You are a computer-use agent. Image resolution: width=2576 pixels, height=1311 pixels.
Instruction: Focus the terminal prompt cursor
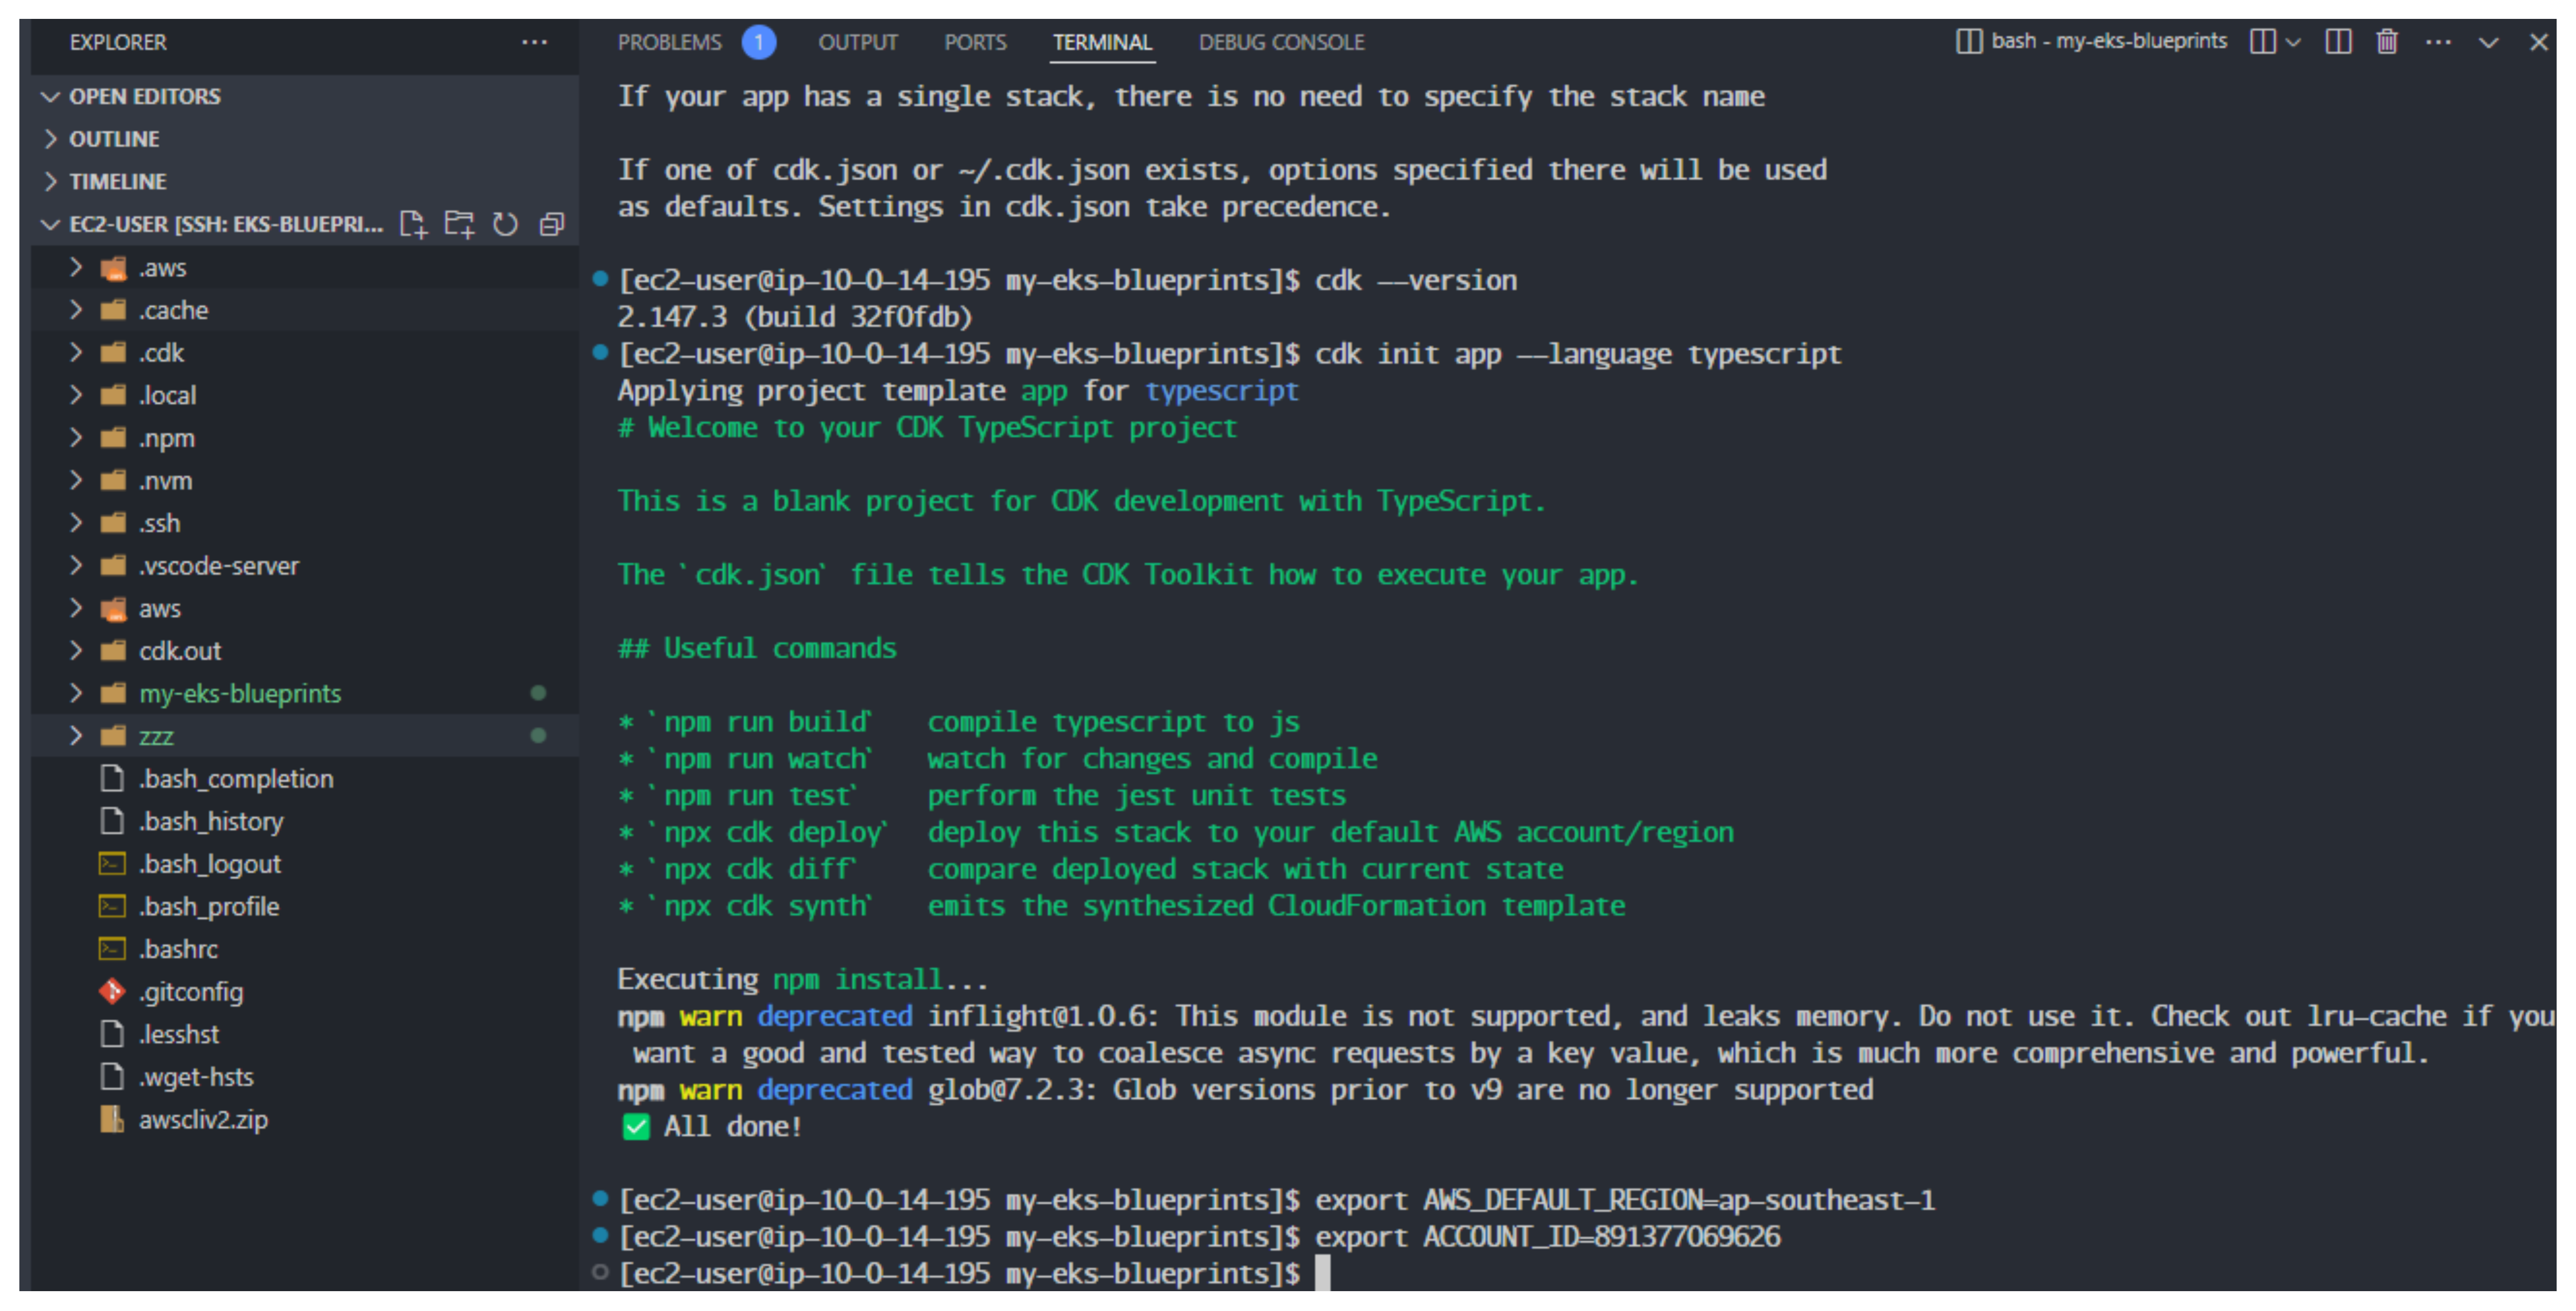(x=1322, y=1273)
